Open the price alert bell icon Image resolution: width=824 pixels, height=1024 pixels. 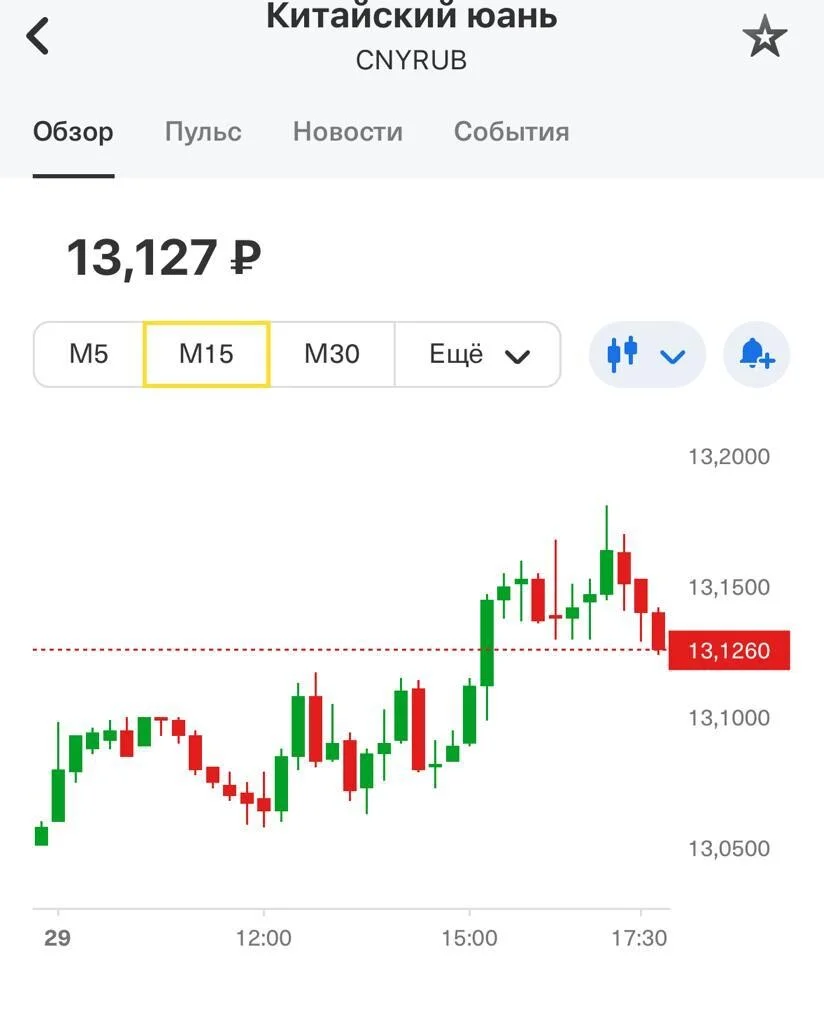point(757,354)
